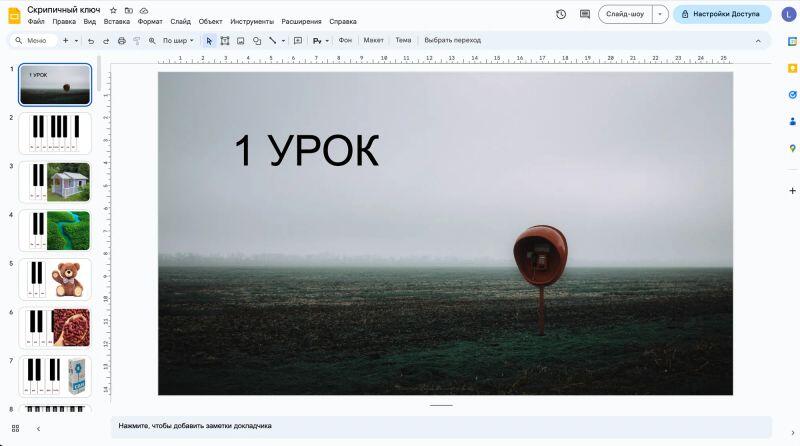Open the Вставка menu
800x446 pixels.
116,21
